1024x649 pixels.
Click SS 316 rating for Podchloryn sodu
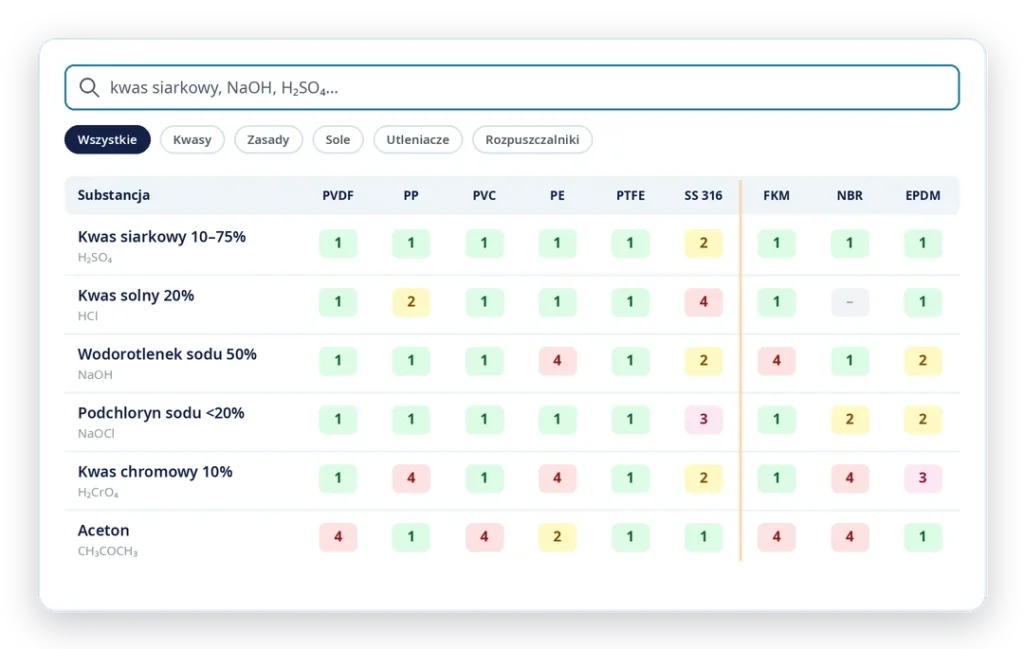[x=703, y=419]
